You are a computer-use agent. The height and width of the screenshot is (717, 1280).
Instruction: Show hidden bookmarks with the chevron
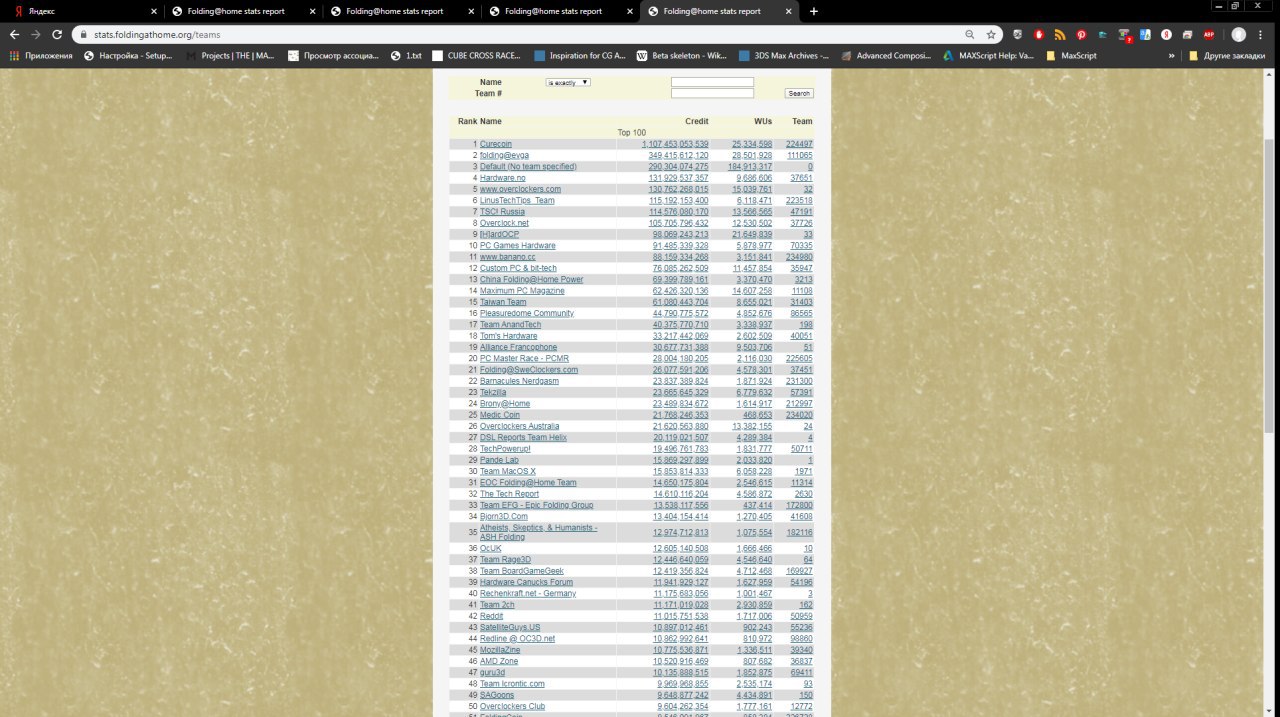point(1171,56)
